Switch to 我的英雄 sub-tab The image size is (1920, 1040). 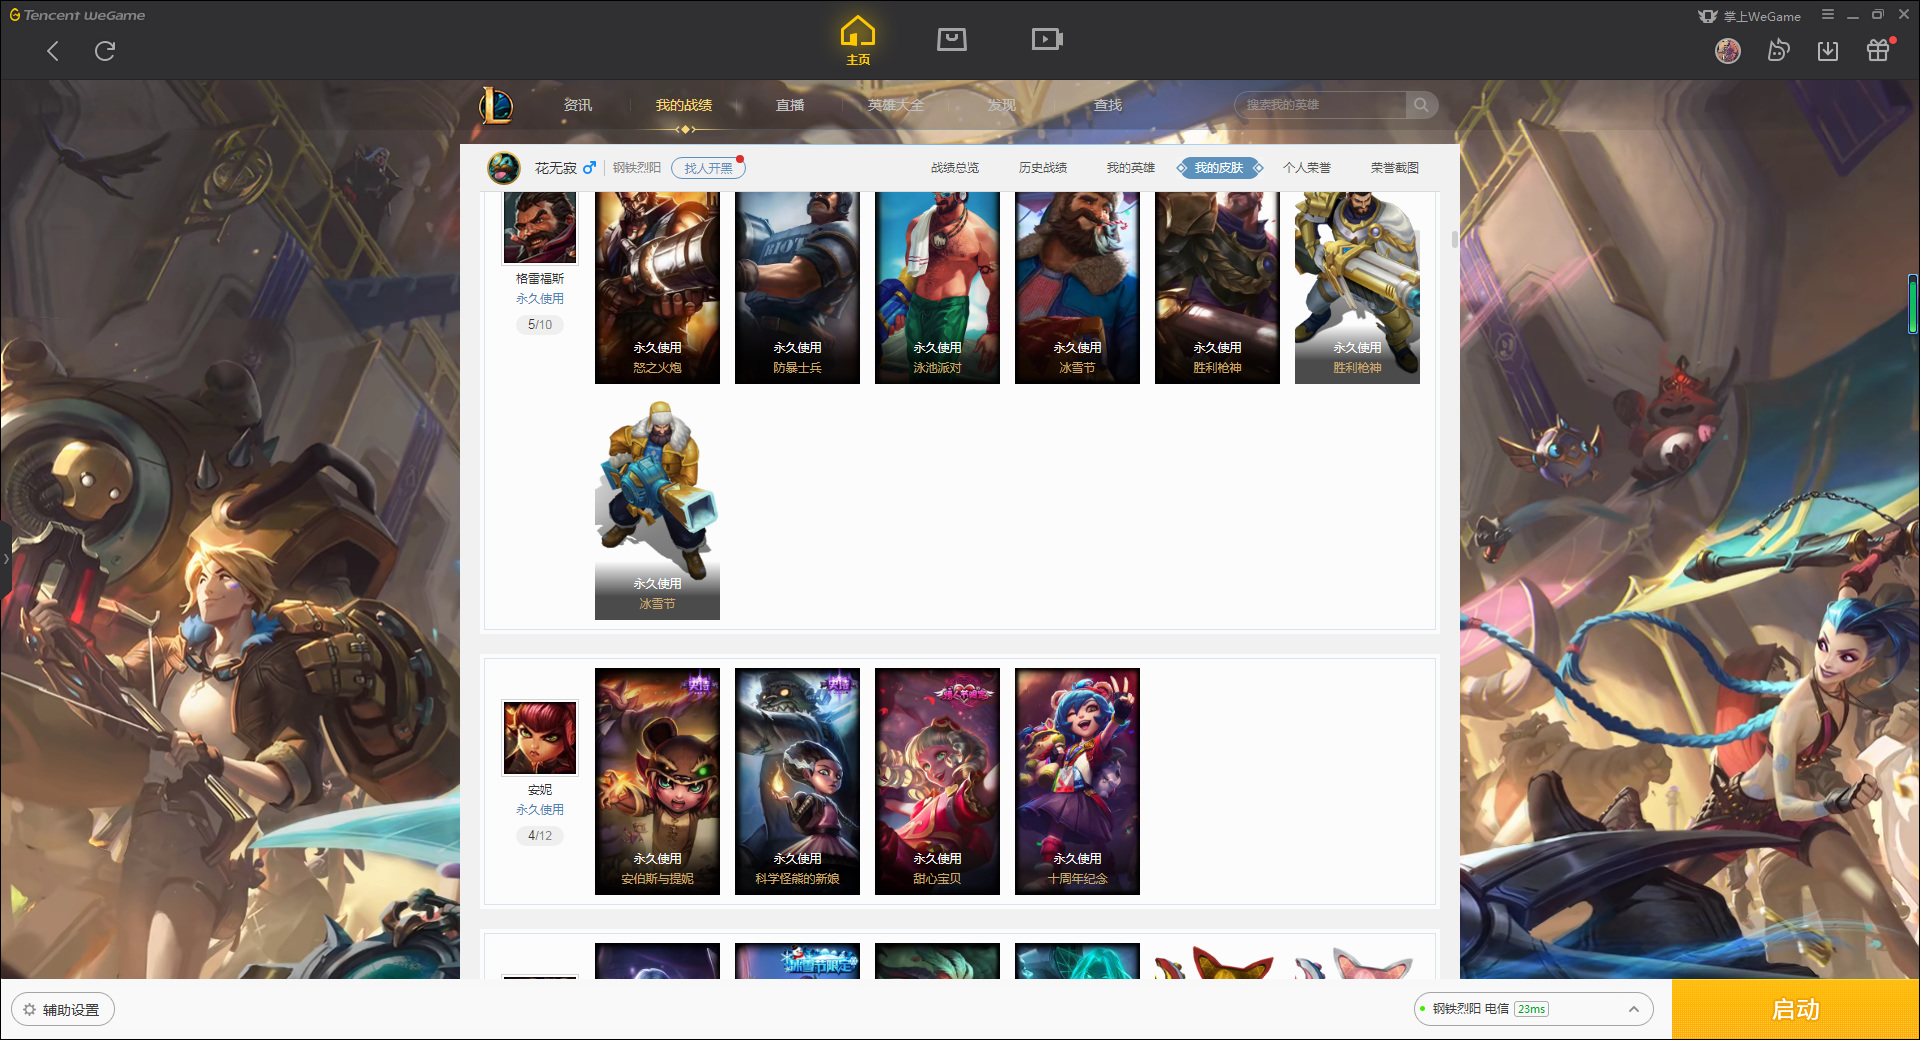(1131, 168)
